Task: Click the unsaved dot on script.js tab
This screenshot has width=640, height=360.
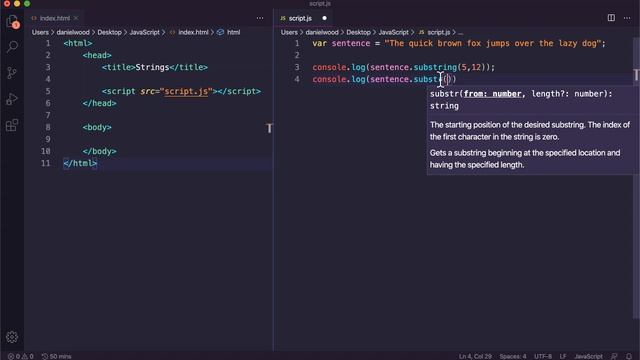Action: tap(324, 18)
